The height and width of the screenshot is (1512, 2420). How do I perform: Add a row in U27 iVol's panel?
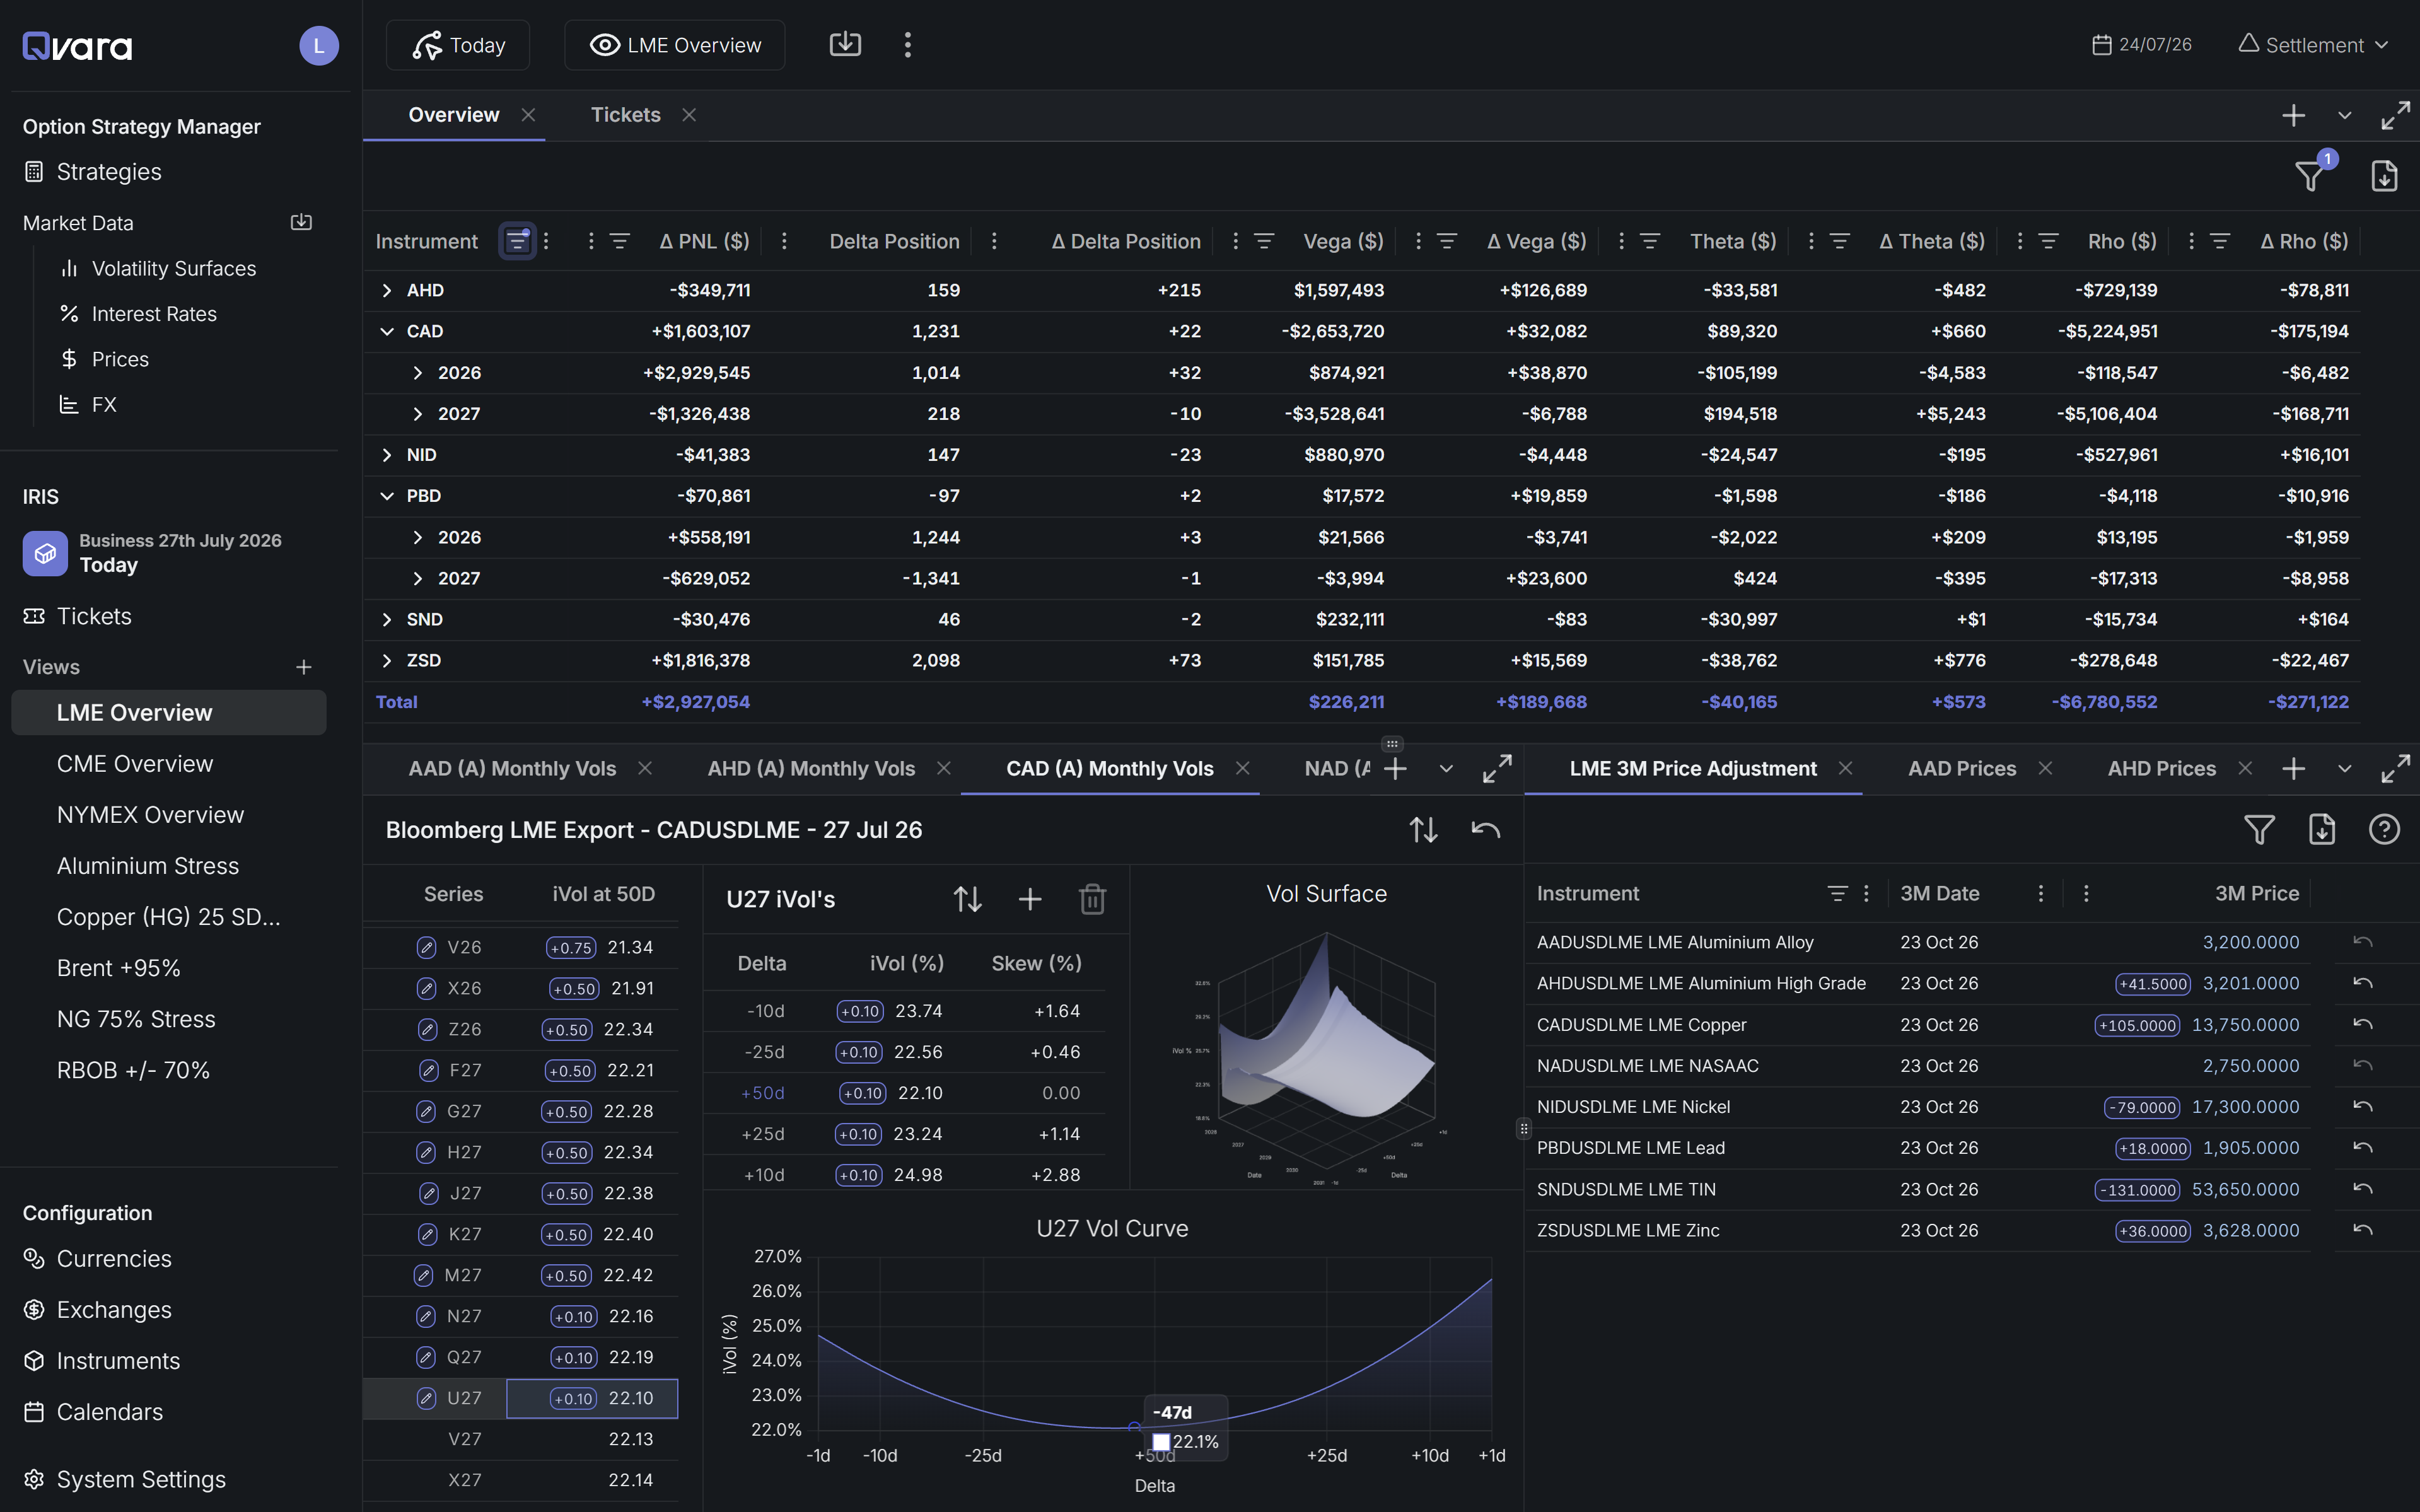coord(1030,899)
